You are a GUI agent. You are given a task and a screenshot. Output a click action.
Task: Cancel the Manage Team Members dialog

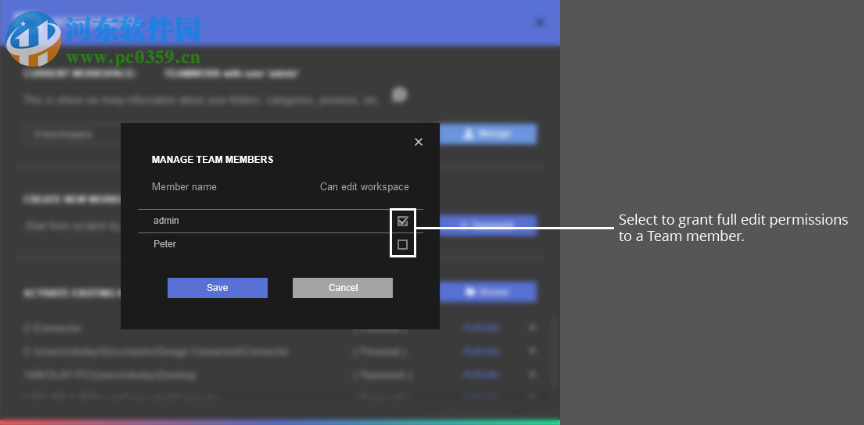tap(343, 288)
